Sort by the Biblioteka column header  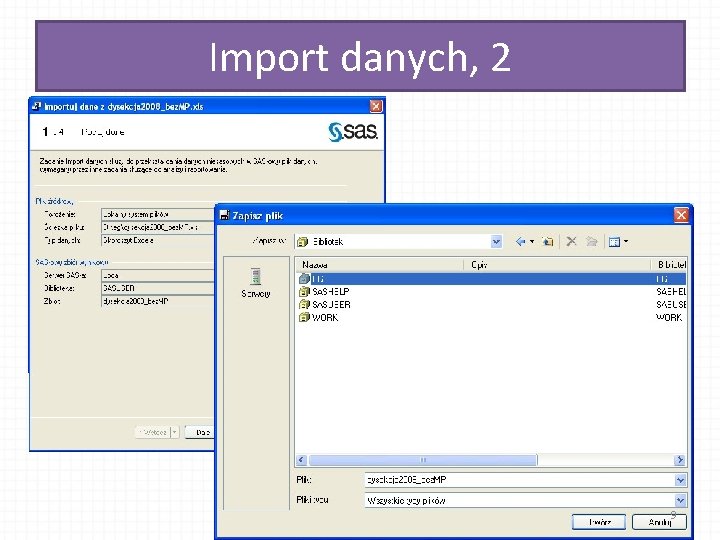point(669,264)
